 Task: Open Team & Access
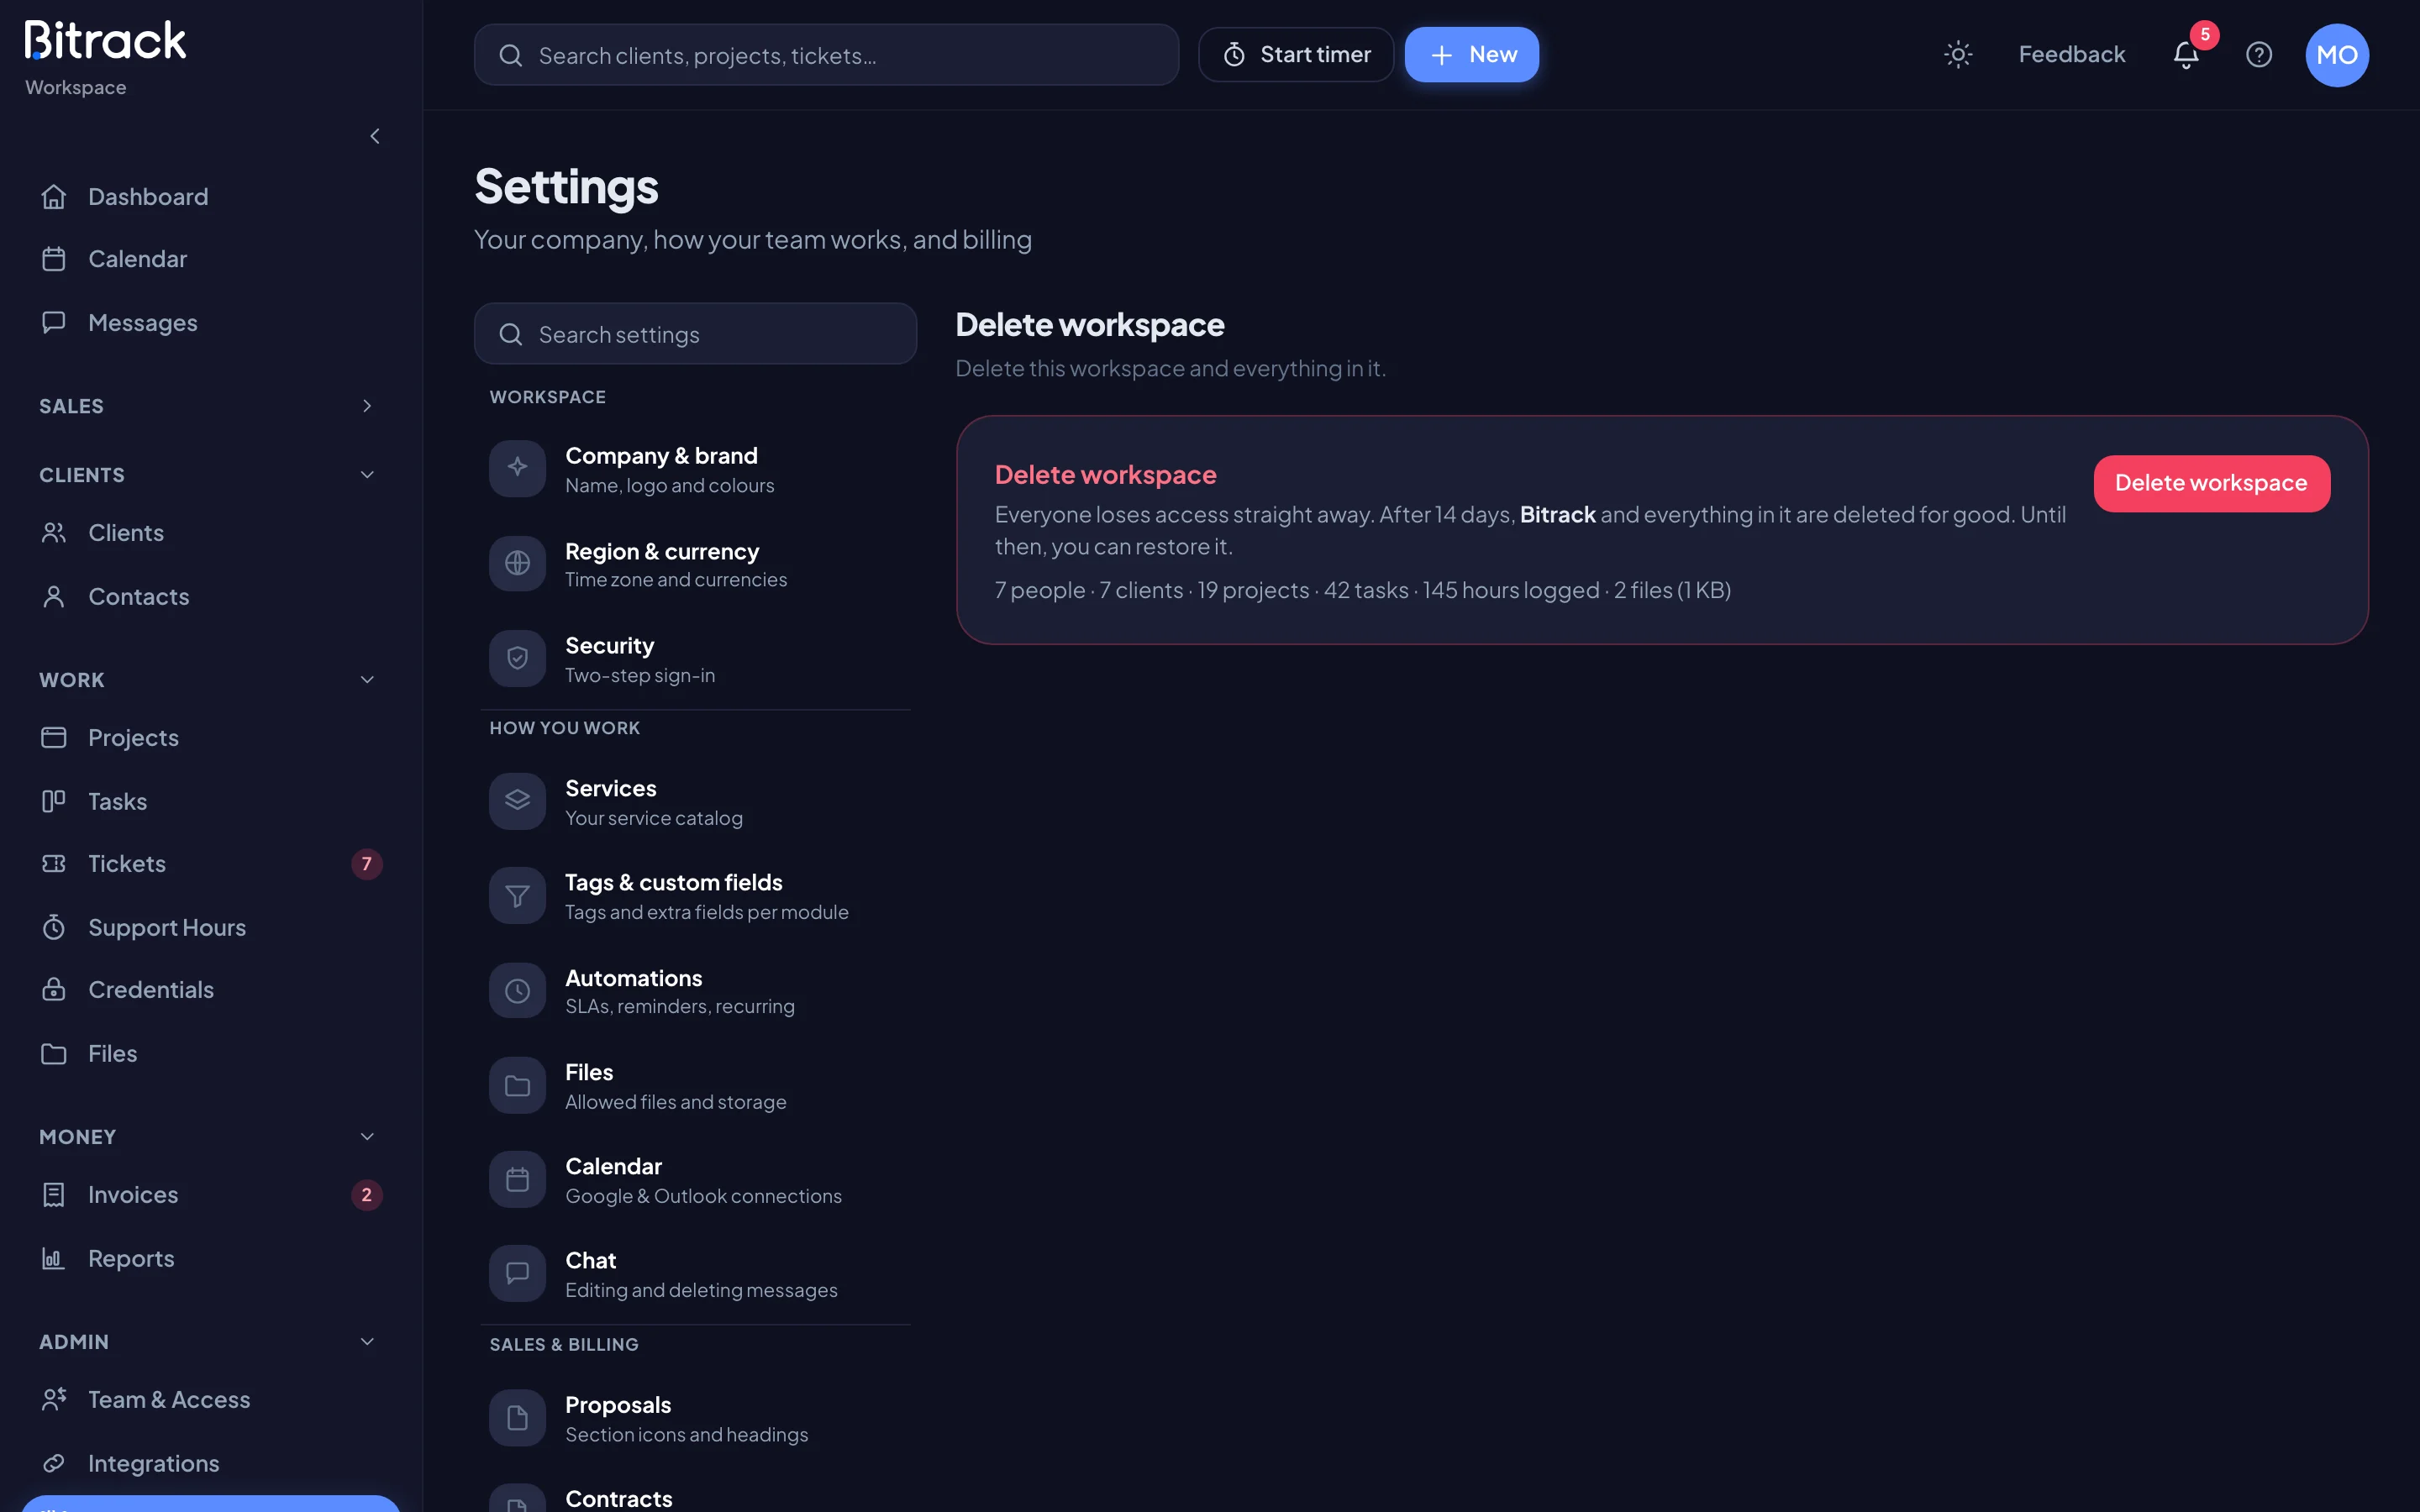click(x=211, y=1400)
